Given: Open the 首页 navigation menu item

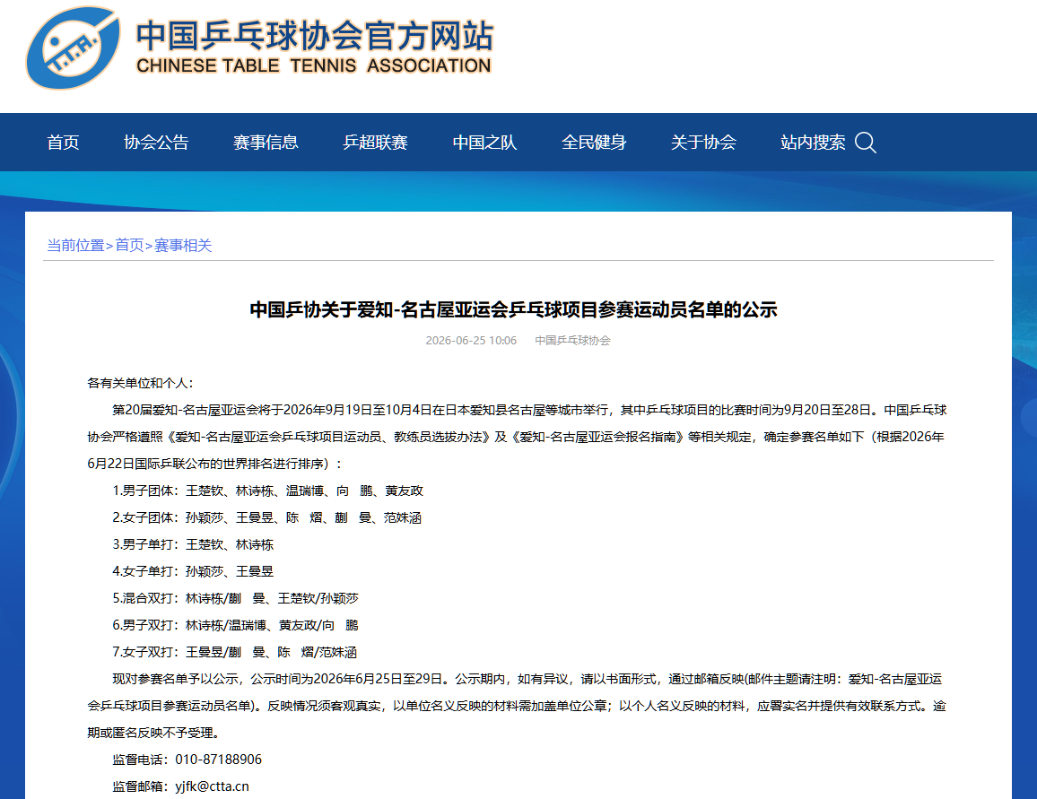Looking at the screenshot, I should 63,142.
